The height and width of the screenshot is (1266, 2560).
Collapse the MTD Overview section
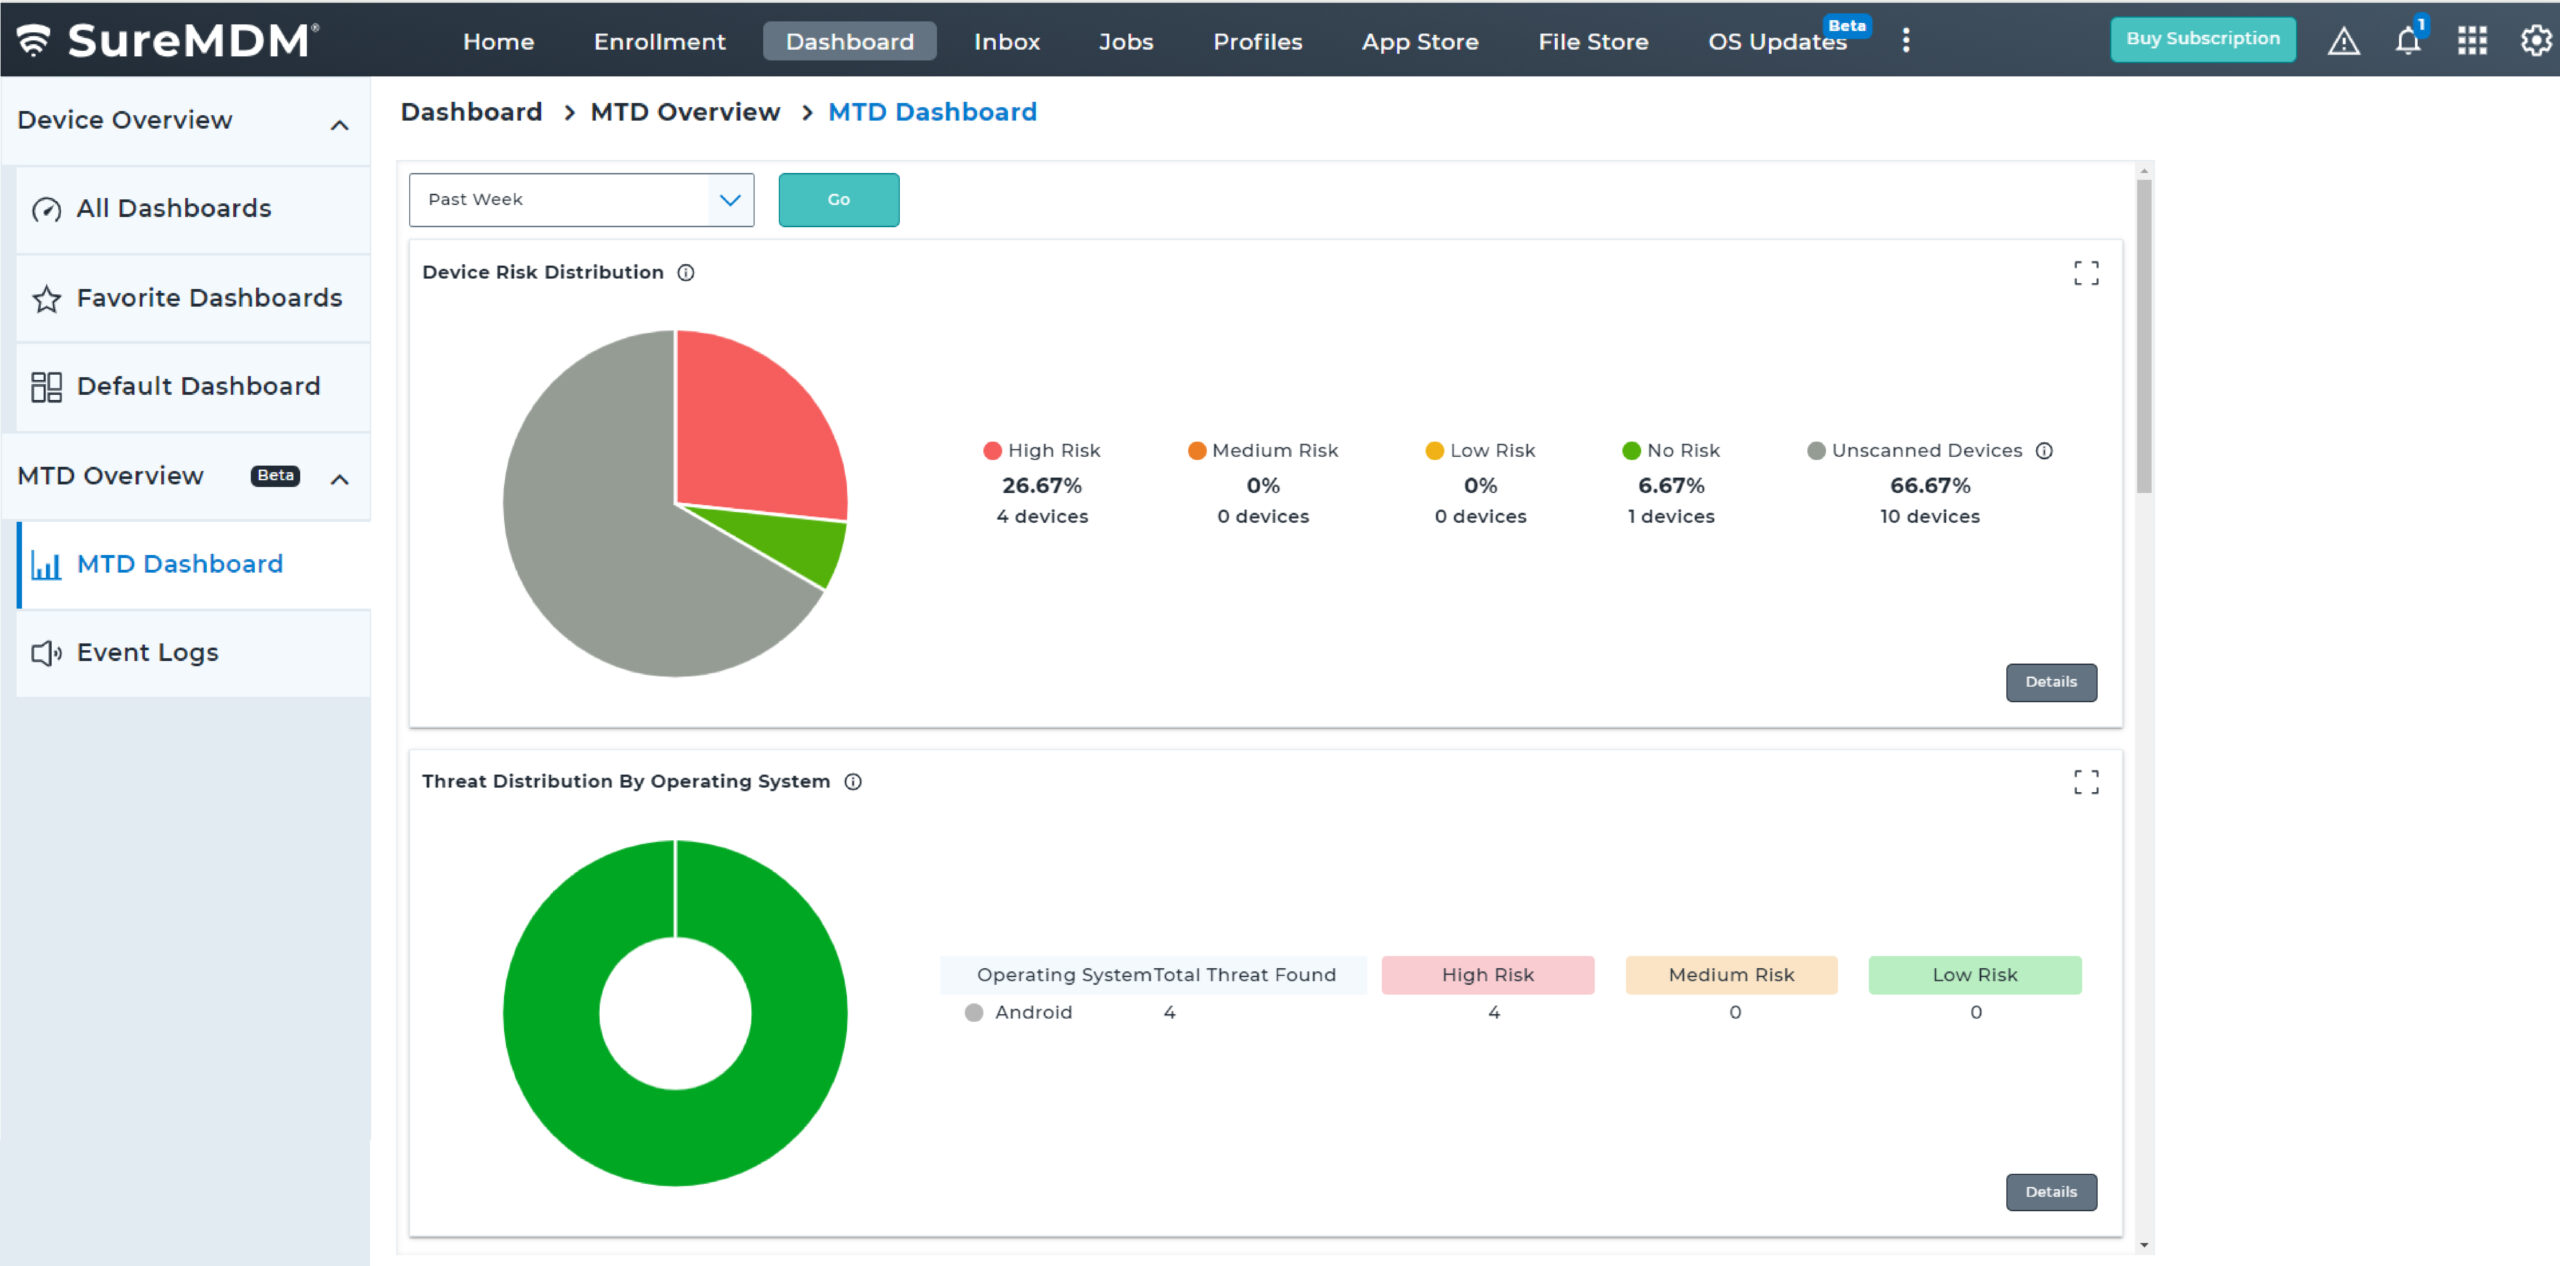tap(340, 479)
